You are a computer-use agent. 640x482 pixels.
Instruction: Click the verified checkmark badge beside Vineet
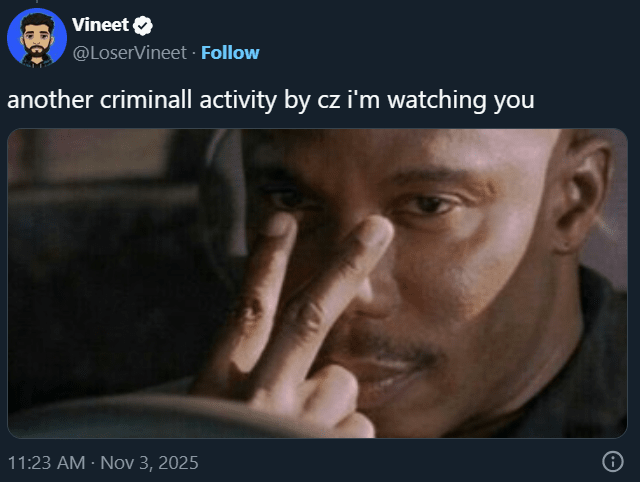pyautogui.click(x=143, y=25)
